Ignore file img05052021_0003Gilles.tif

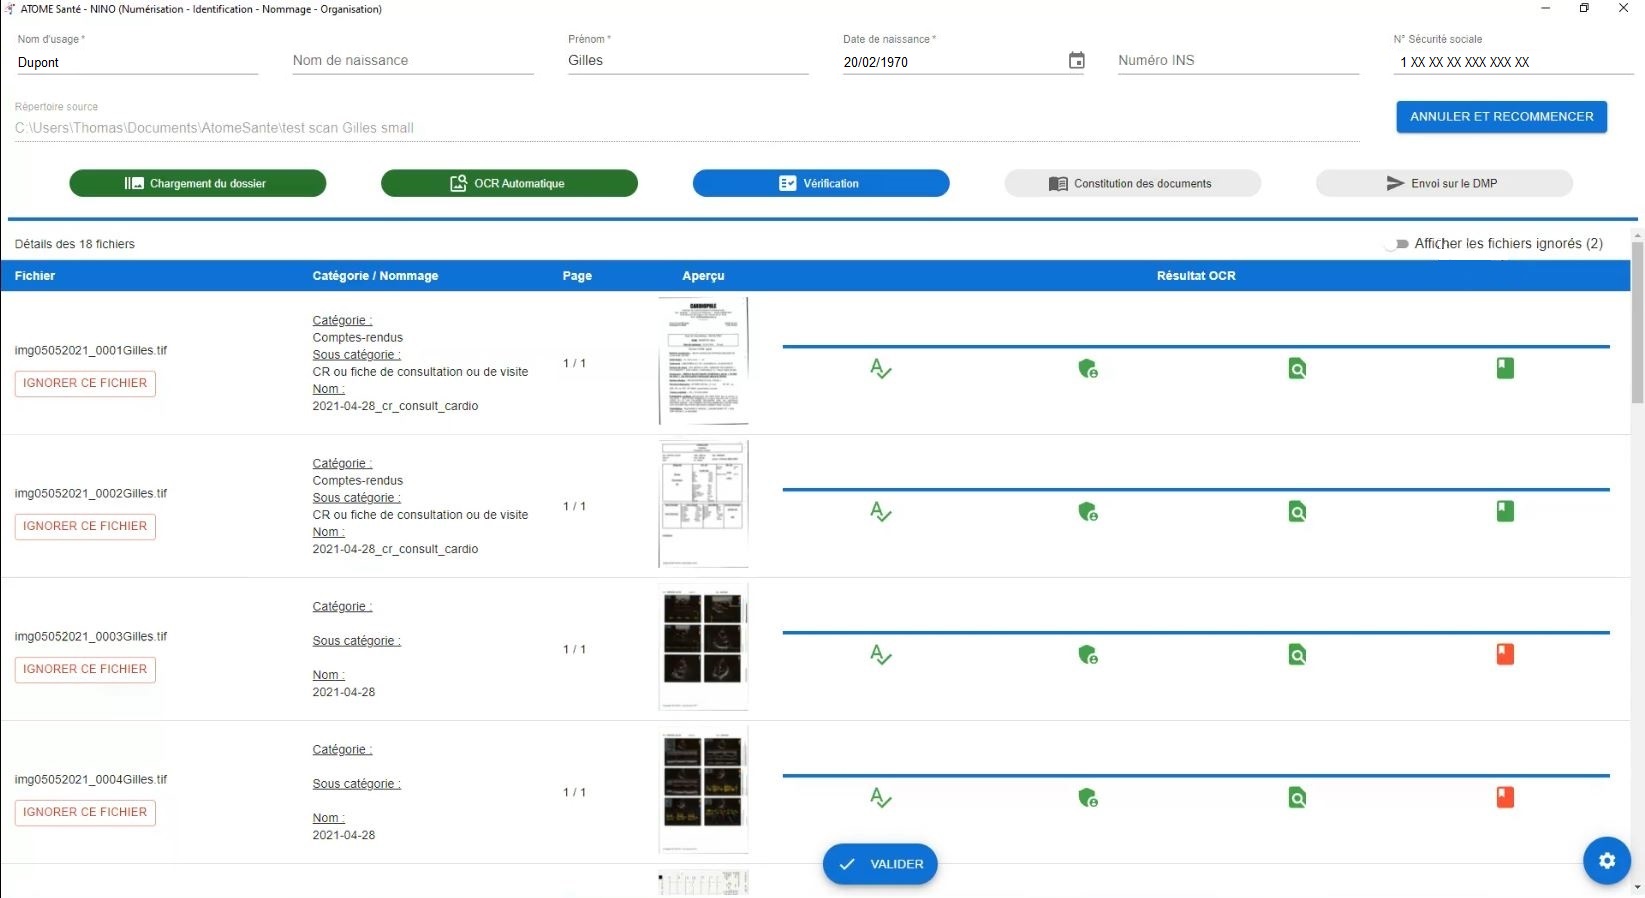tap(85, 669)
